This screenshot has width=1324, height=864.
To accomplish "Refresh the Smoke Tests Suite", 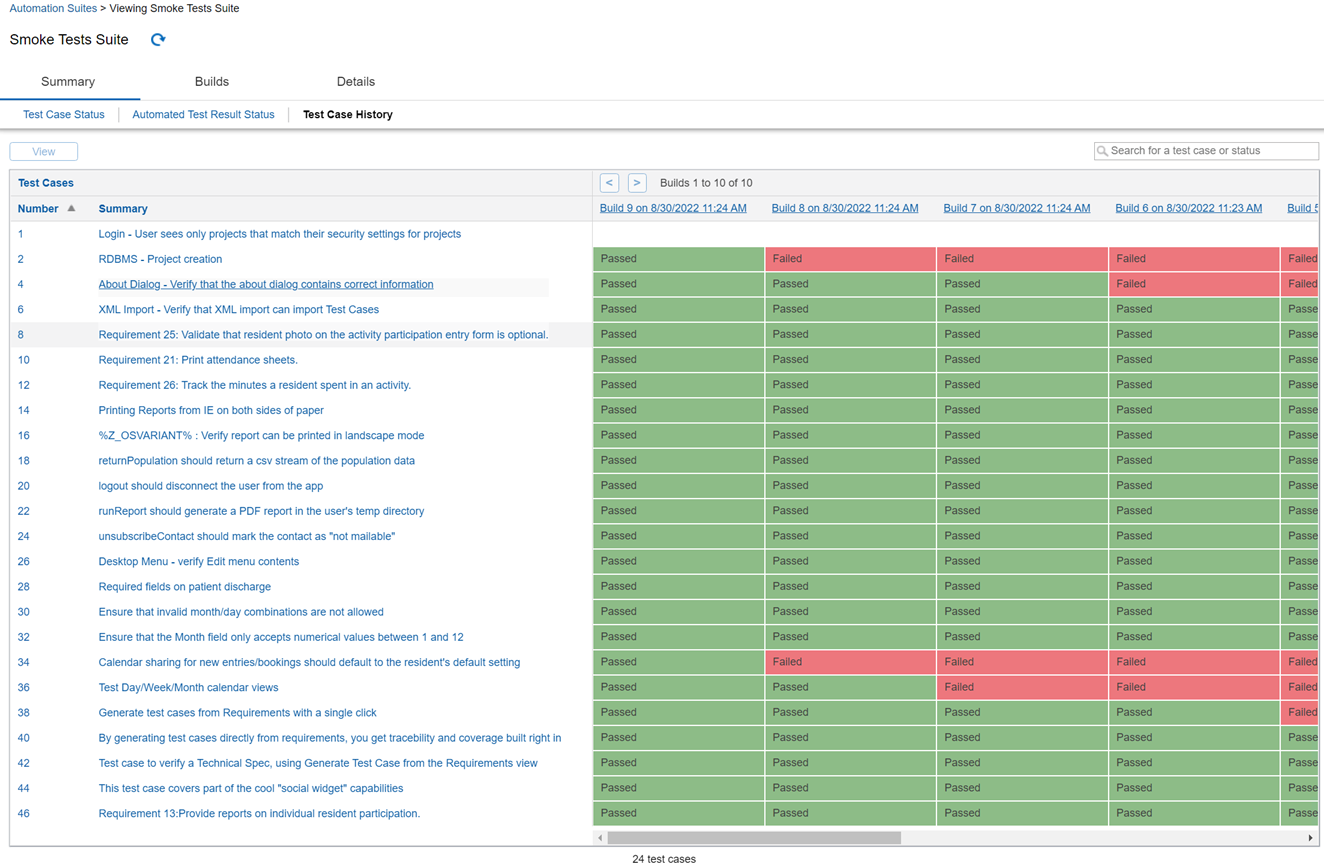I will coord(158,40).
